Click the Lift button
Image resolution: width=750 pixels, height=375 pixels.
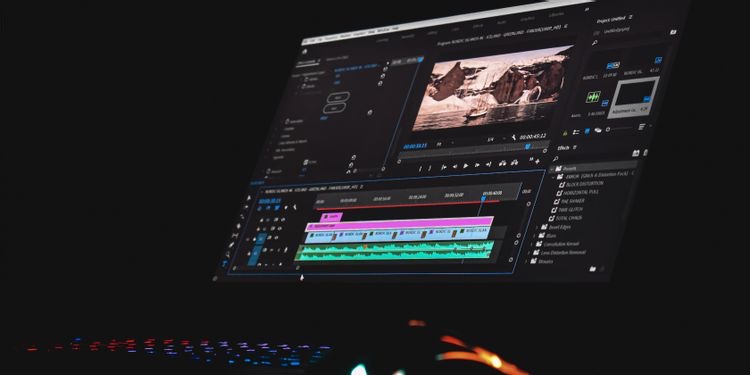tap(502, 163)
